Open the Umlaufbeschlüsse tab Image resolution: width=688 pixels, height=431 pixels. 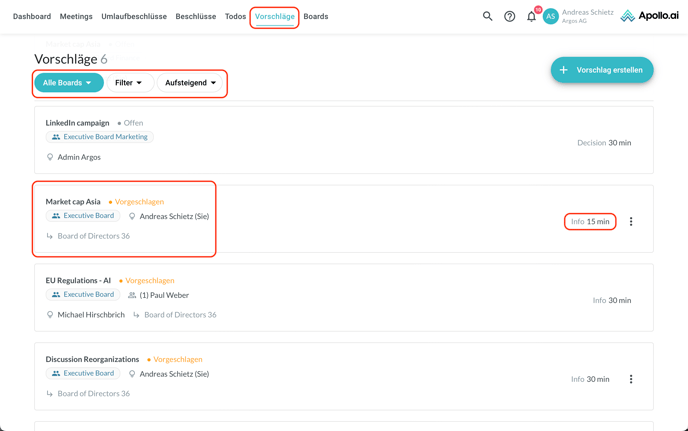coord(134,16)
